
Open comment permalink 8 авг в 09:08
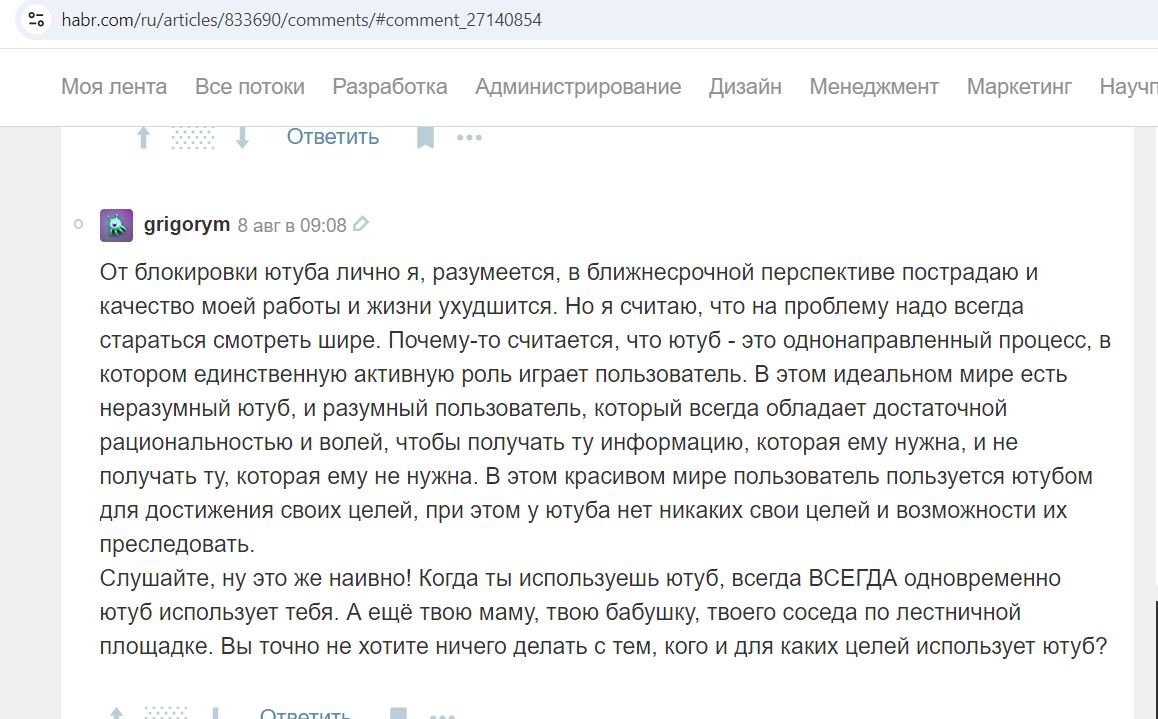(x=292, y=225)
